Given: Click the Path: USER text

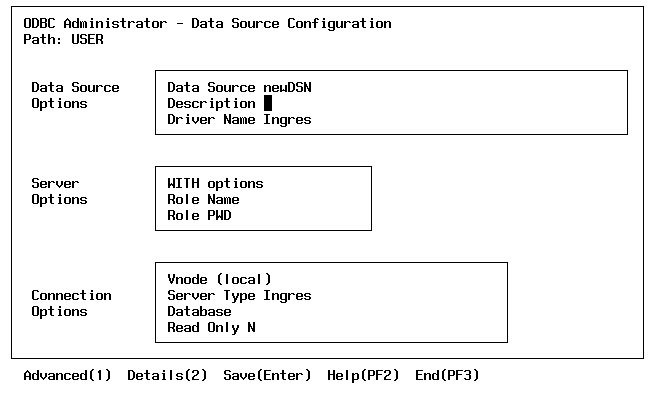Looking at the screenshot, I should pyautogui.click(x=63, y=39).
